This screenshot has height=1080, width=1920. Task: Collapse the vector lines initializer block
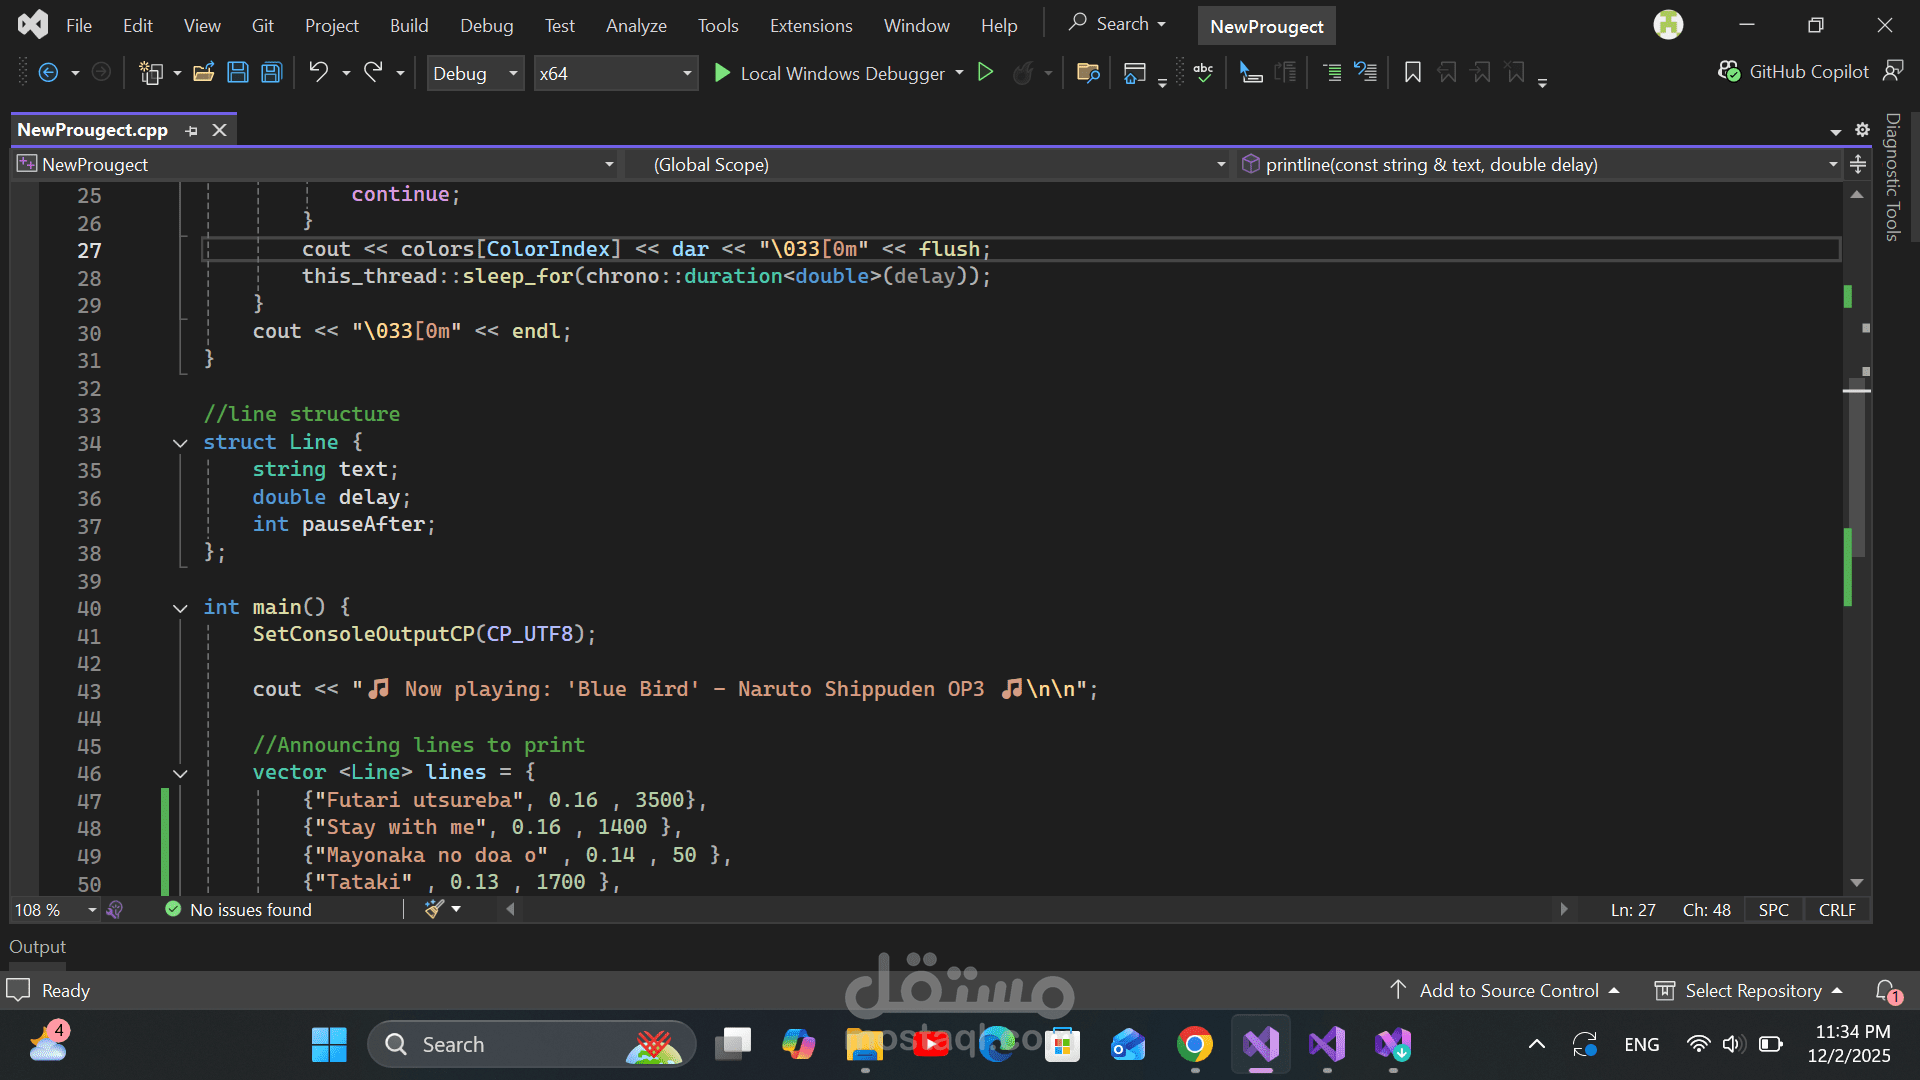point(180,773)
